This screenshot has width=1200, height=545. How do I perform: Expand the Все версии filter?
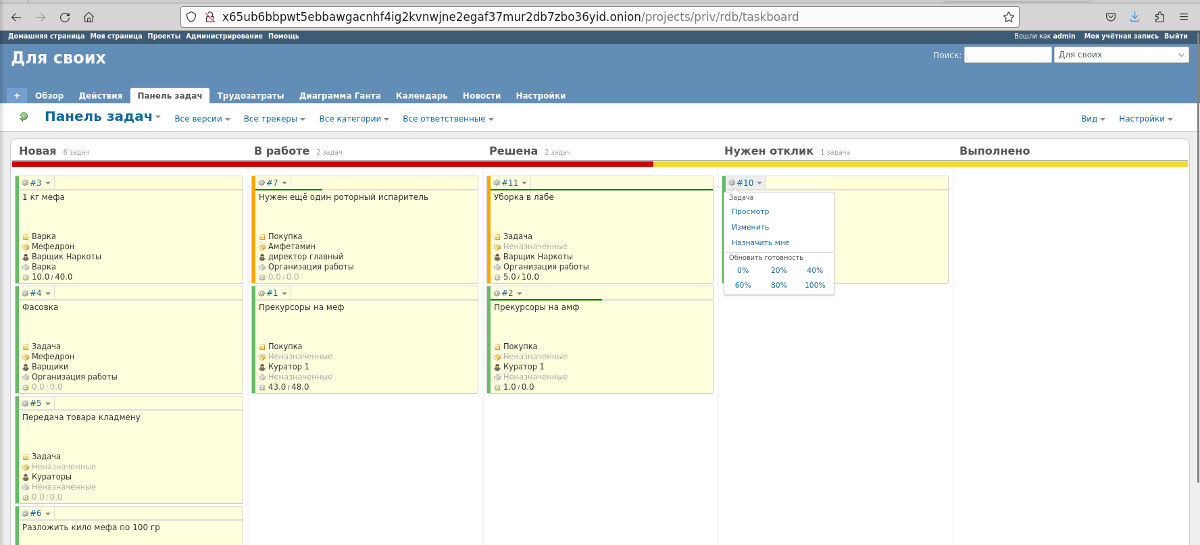pos(202,119)
